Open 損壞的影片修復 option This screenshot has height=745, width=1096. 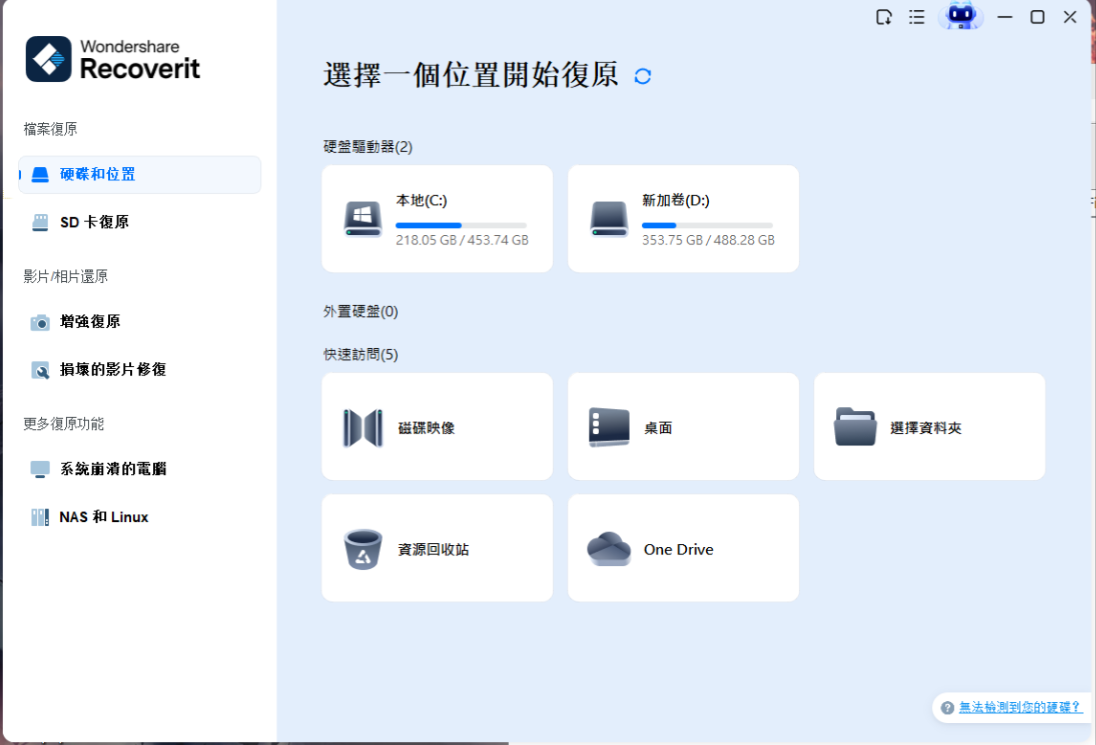pos(140,370)
